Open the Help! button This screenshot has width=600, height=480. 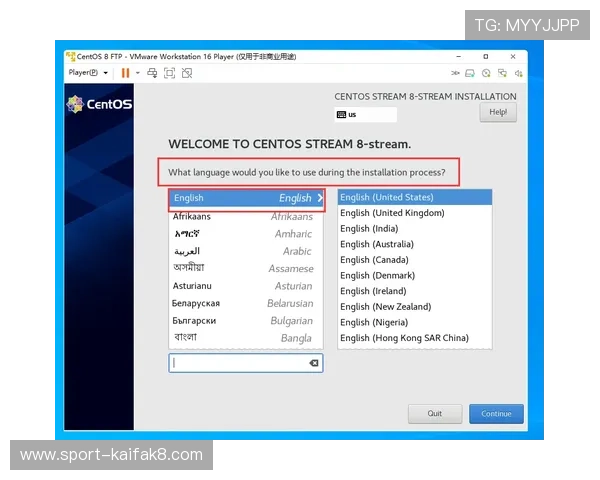click(497, 113)
